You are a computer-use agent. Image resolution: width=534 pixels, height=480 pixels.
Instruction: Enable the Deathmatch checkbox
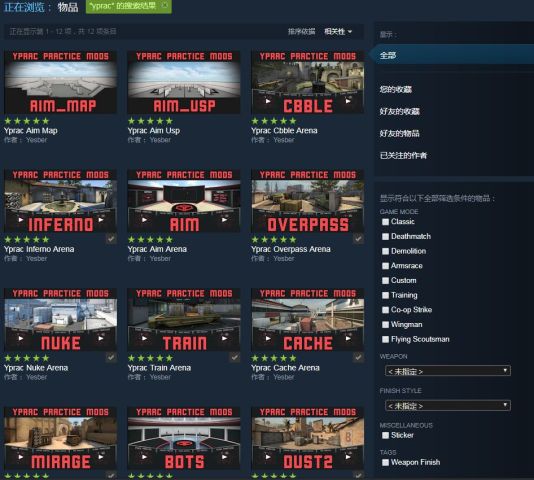[385, 236]
